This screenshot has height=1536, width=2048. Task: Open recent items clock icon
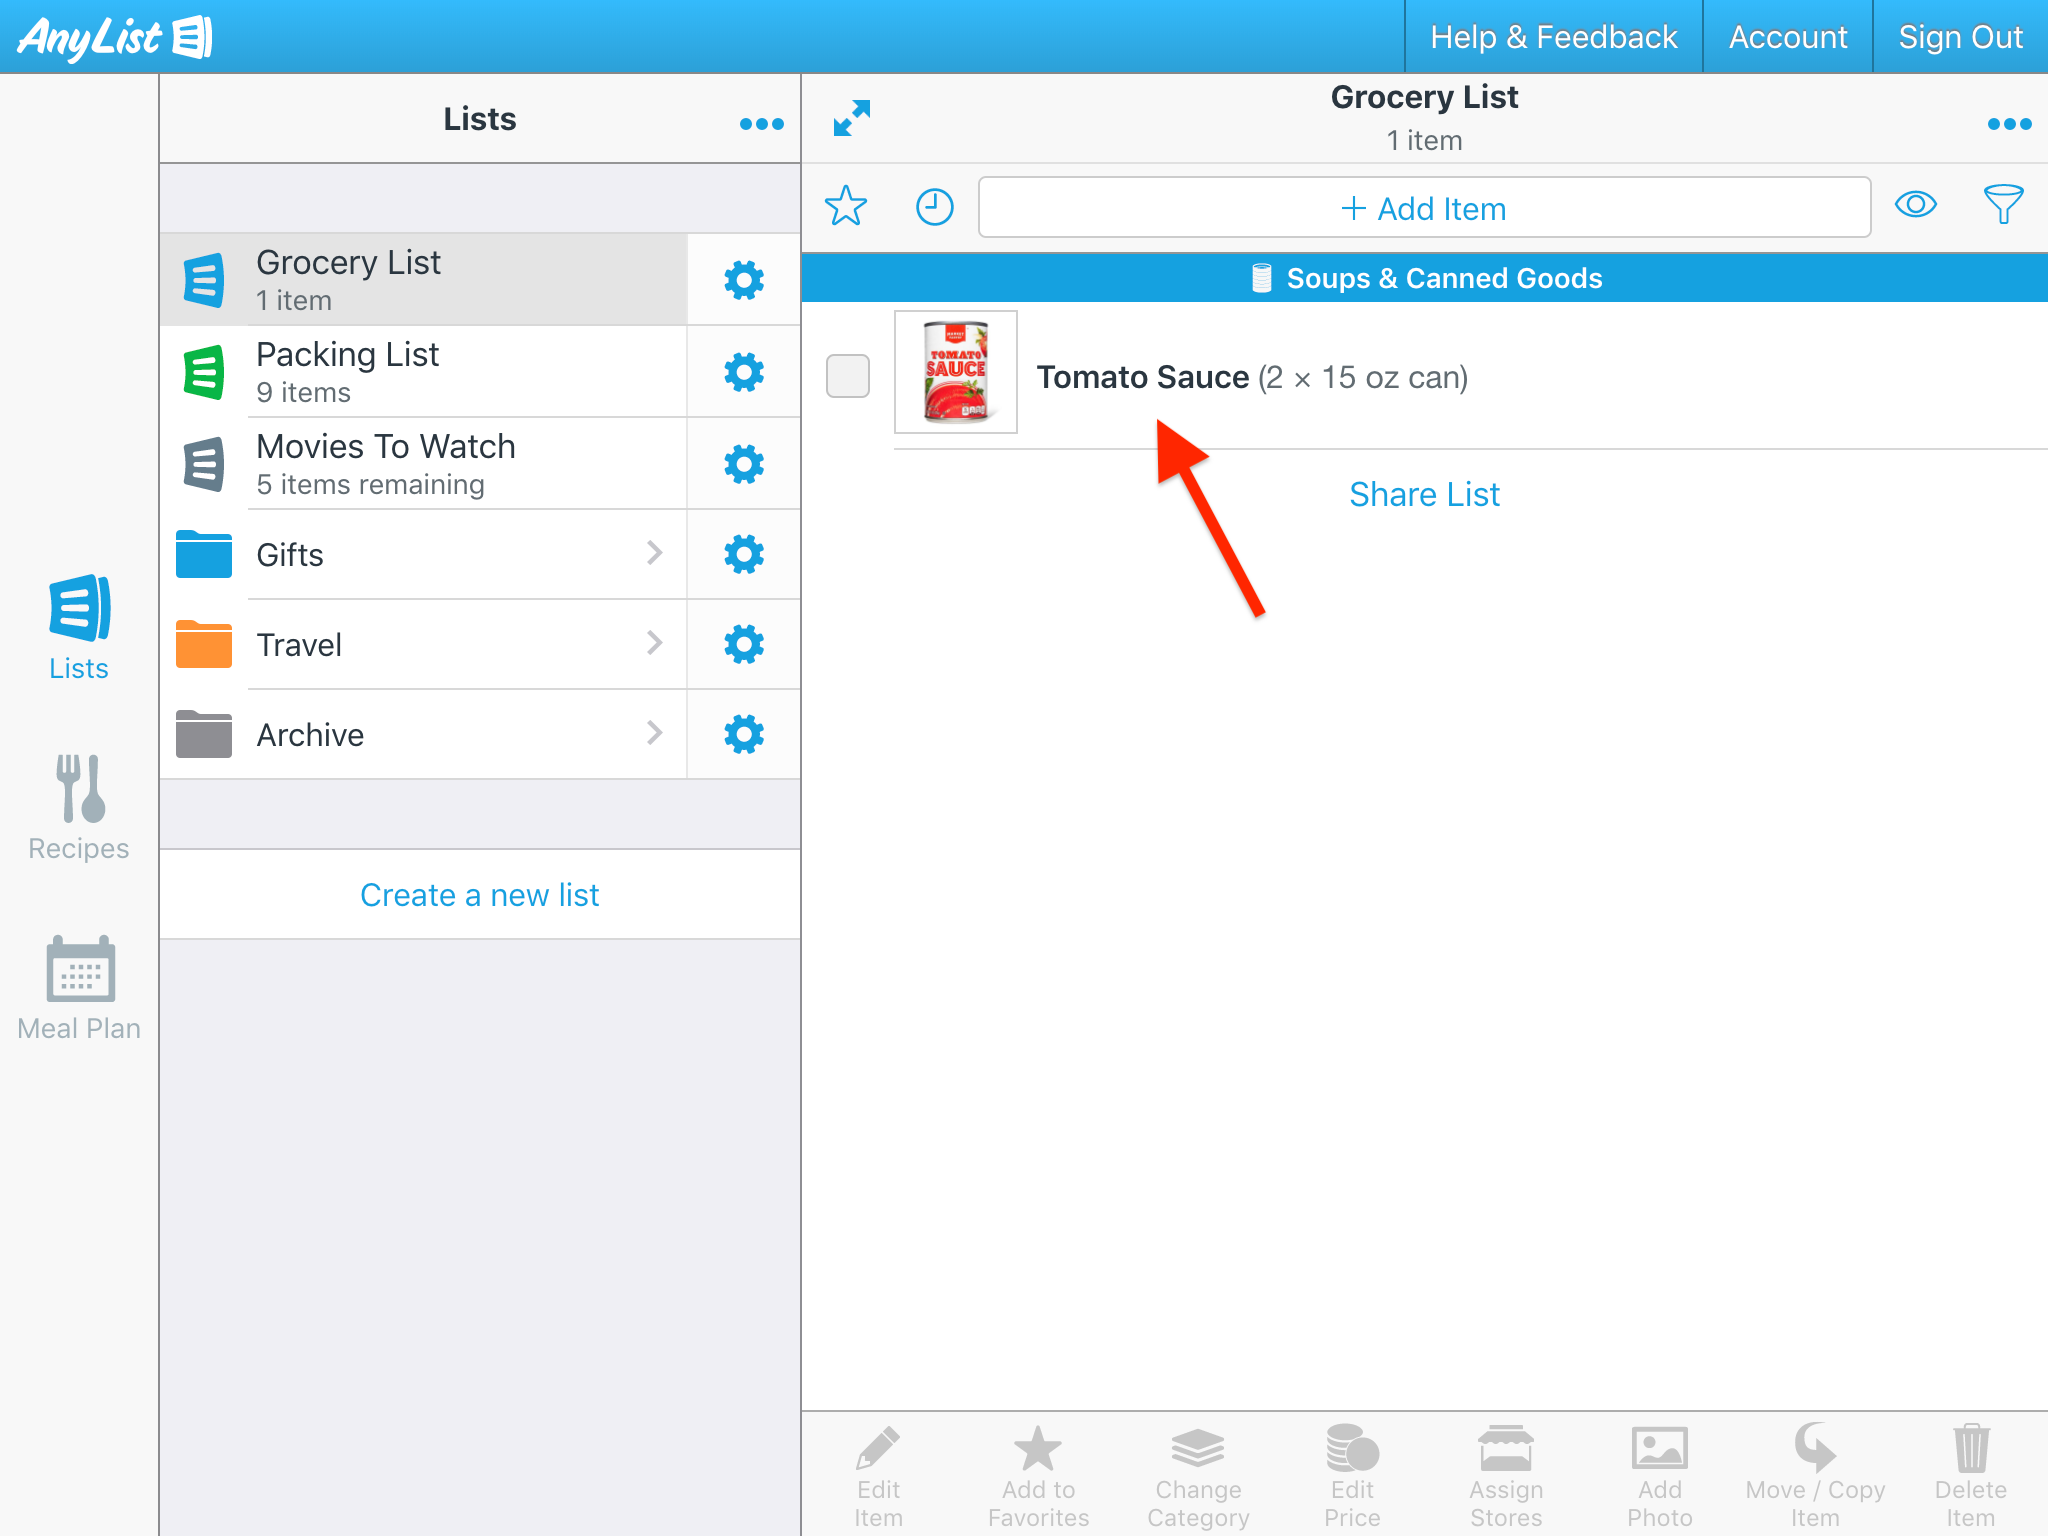934,207
